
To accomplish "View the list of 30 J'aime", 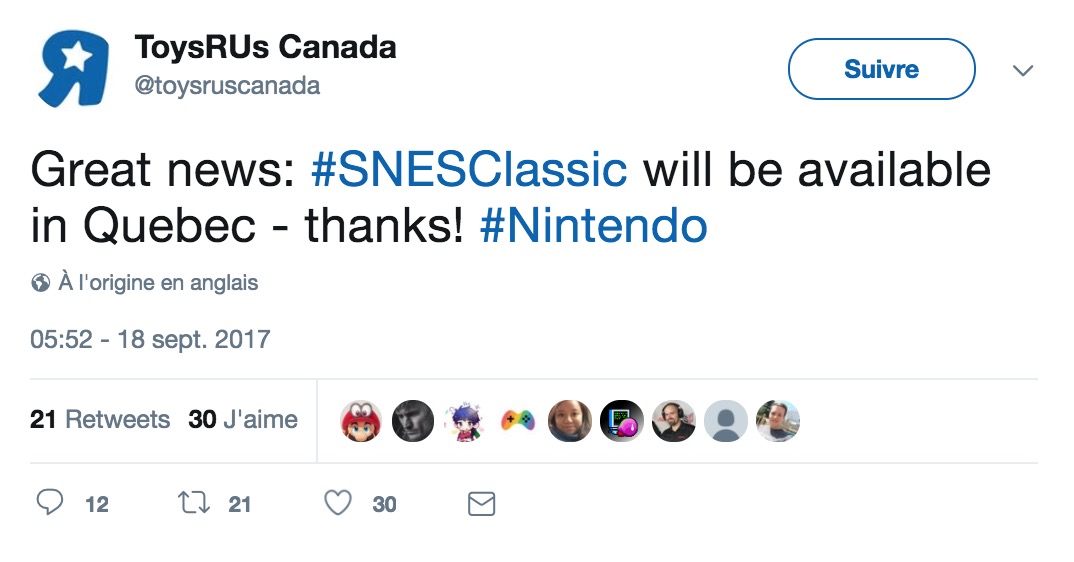I will [243, 419].
